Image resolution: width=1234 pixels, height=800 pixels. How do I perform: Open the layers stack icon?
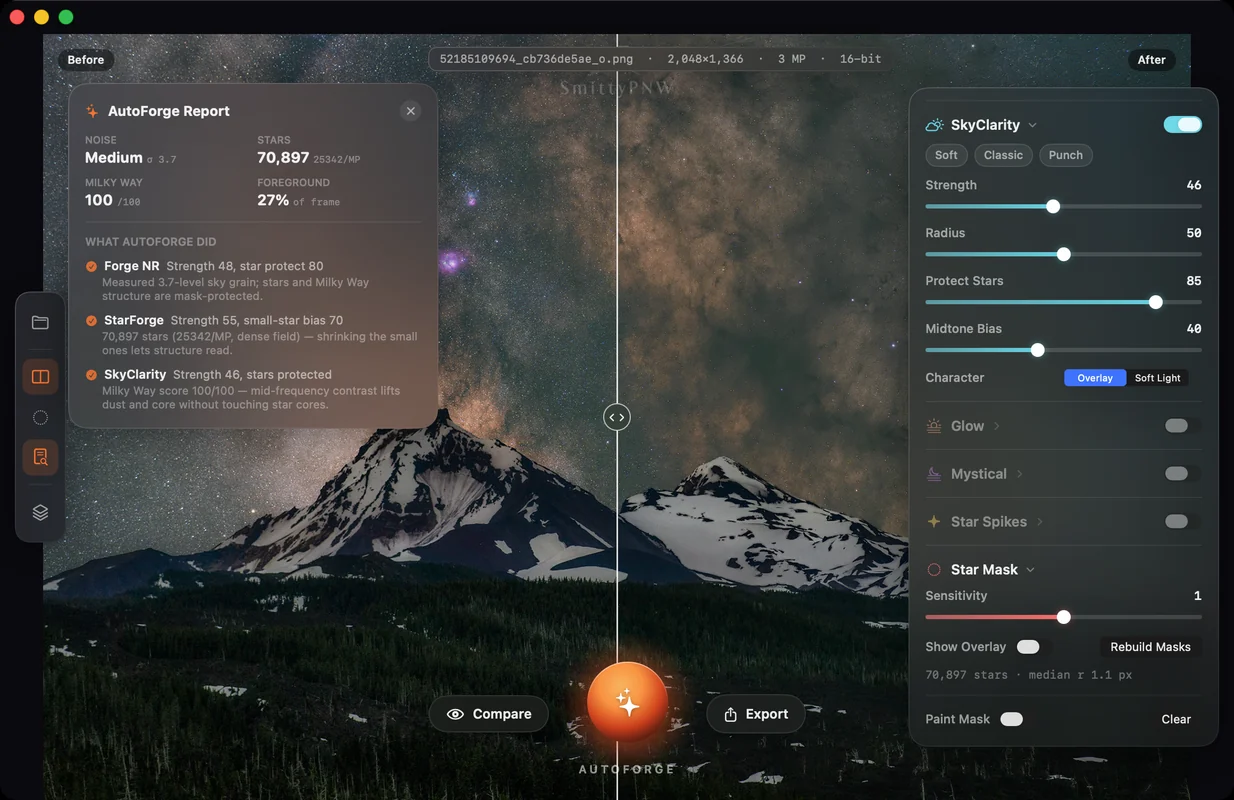40,512
